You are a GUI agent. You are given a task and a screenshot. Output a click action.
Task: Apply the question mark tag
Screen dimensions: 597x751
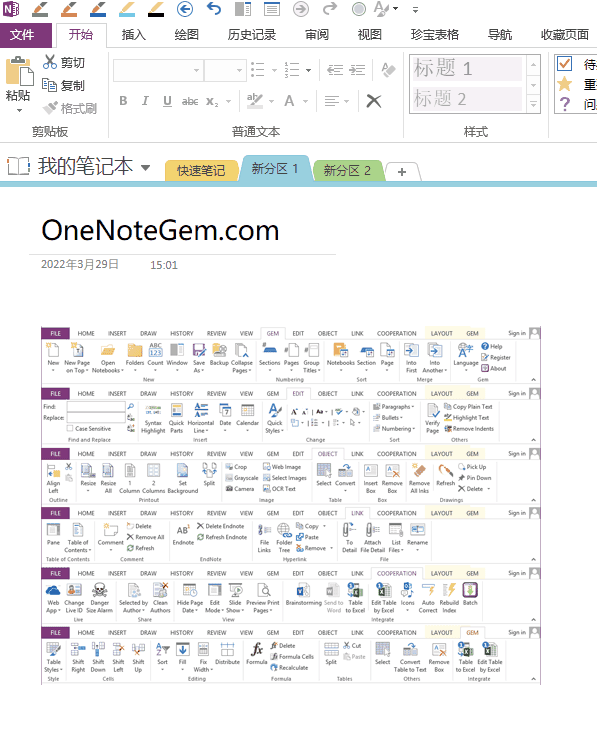click(565, 104)
